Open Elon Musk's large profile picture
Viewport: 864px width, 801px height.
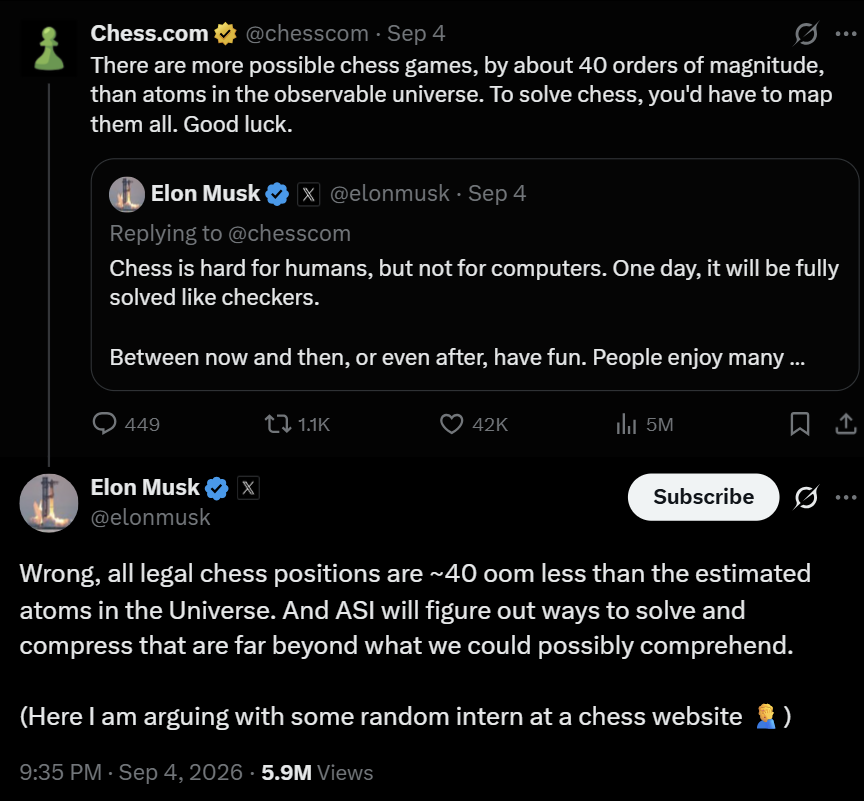48,502
